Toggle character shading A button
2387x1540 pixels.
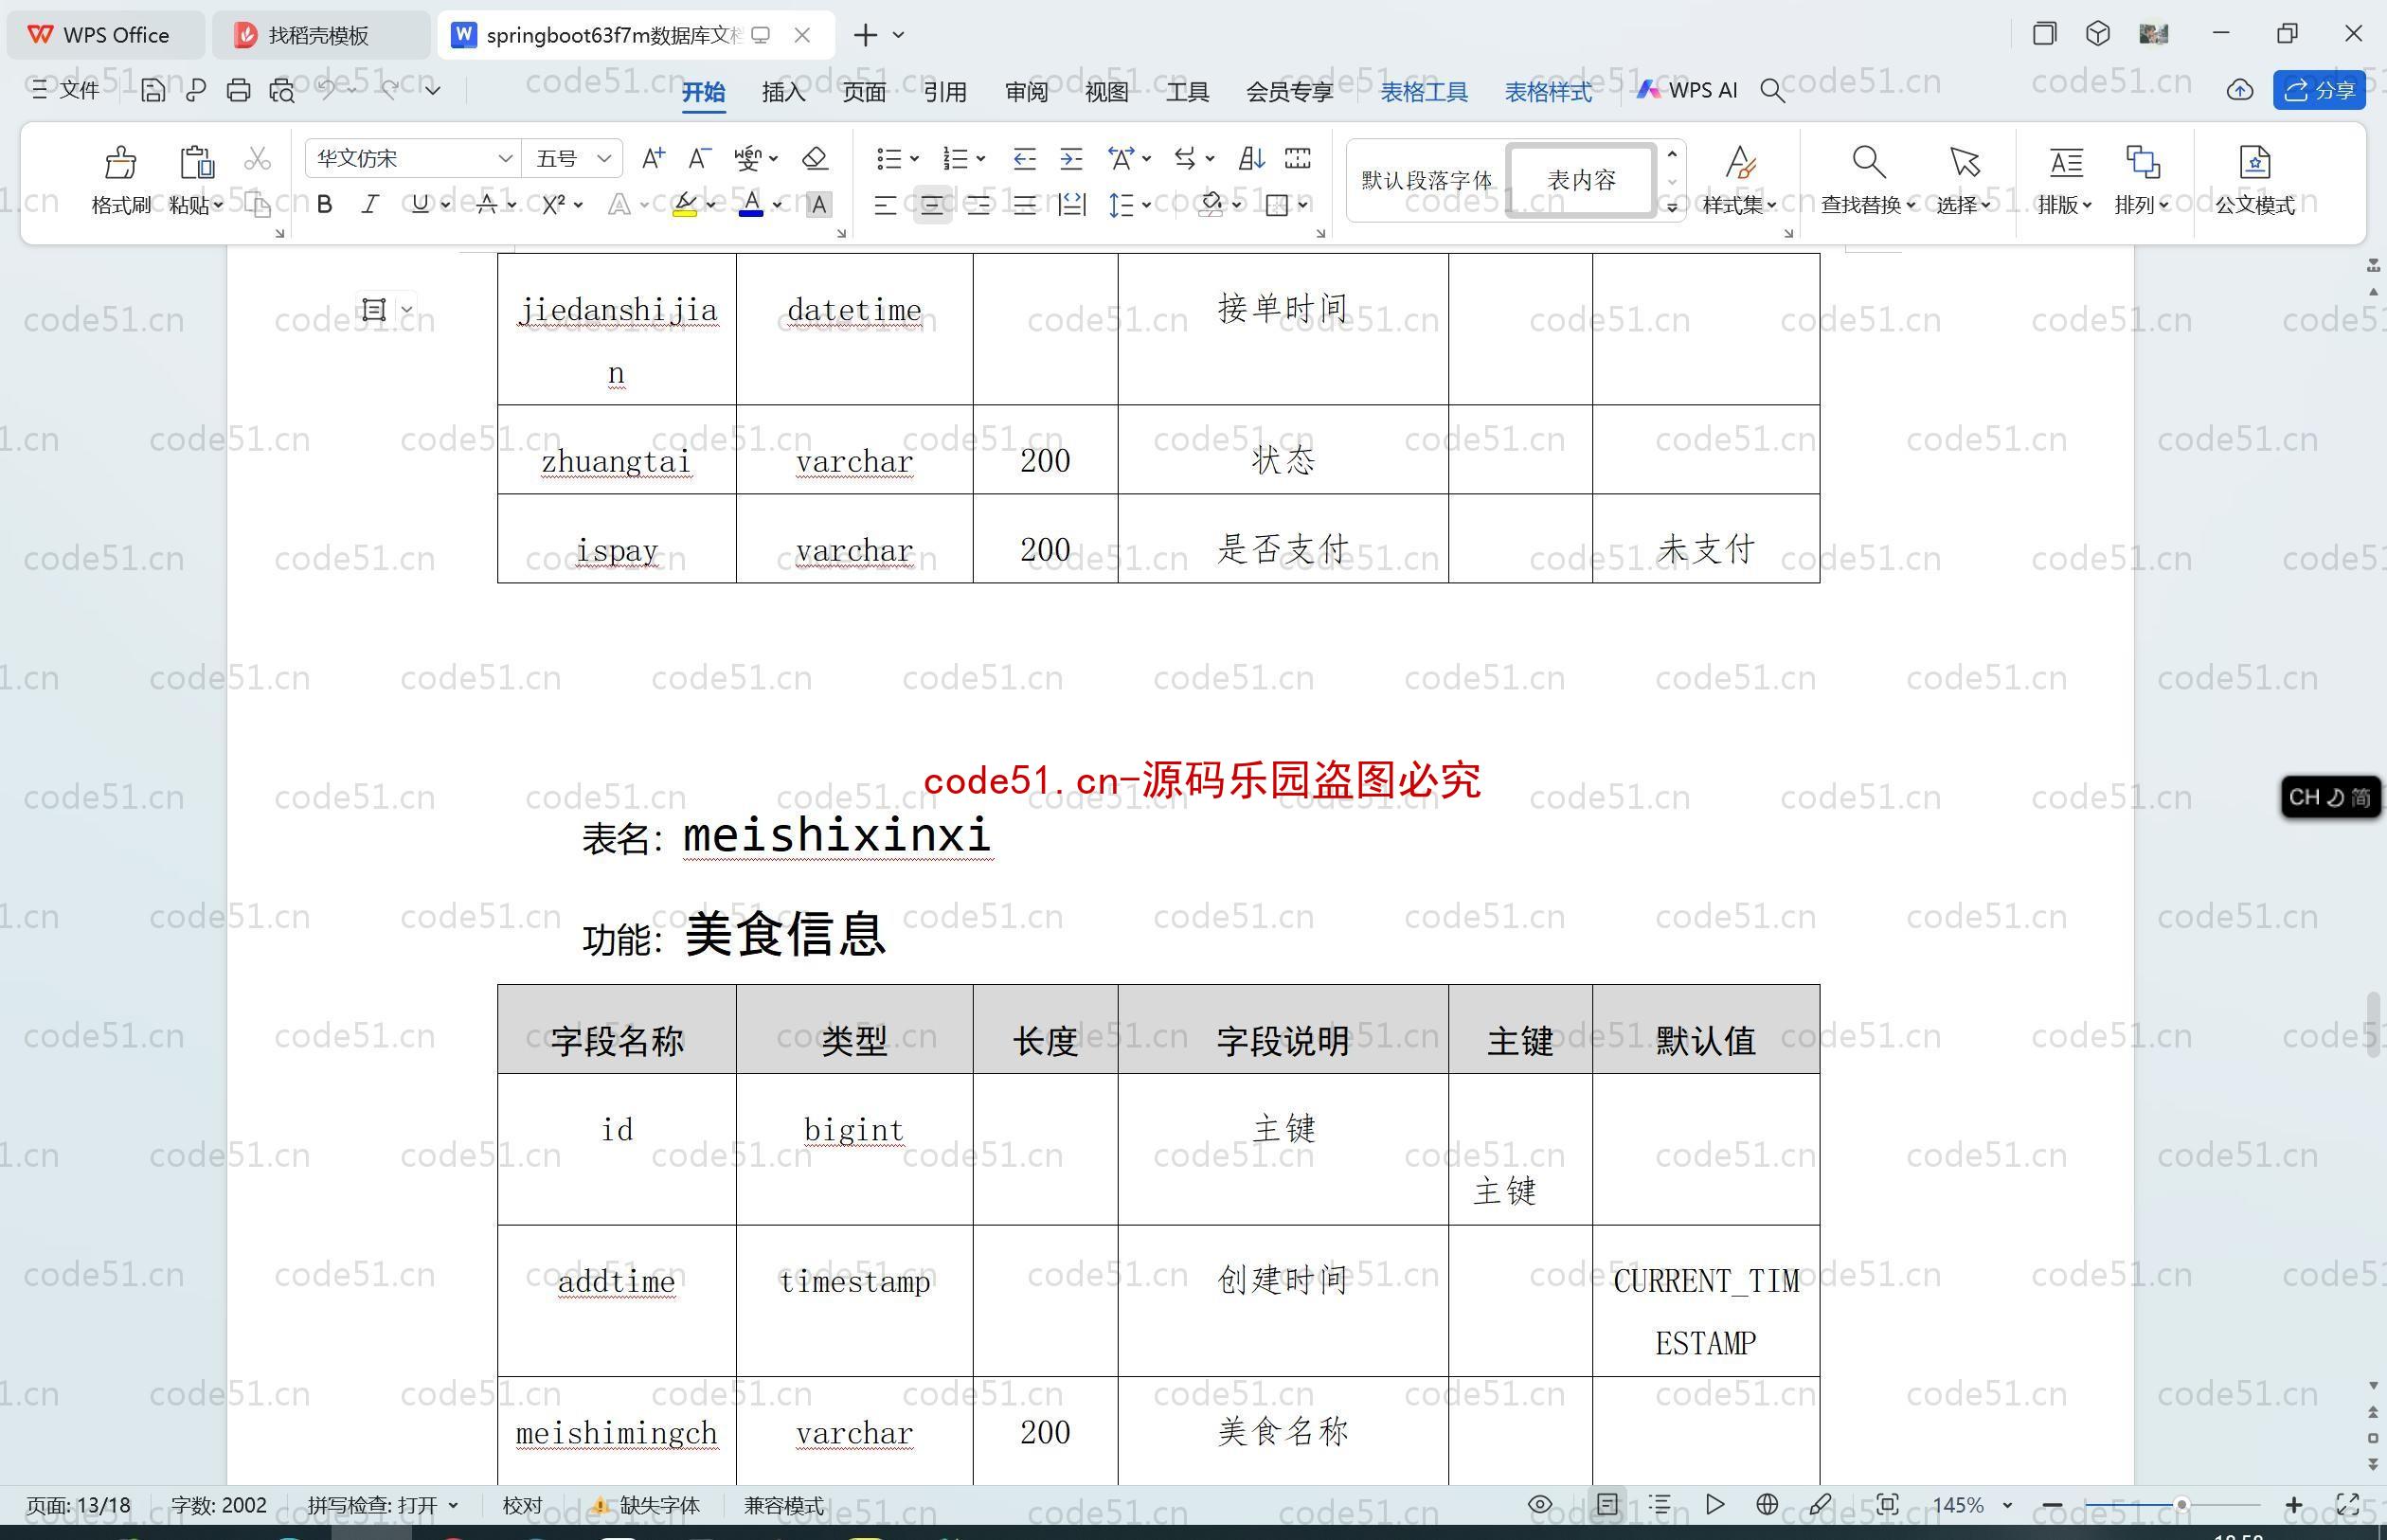tap(818, 205)
